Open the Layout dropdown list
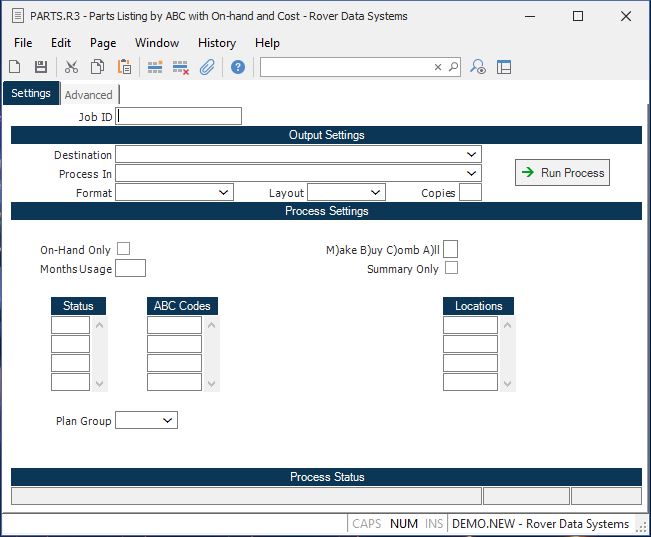Viewport: 651px width, 537px height. [375, 193]
